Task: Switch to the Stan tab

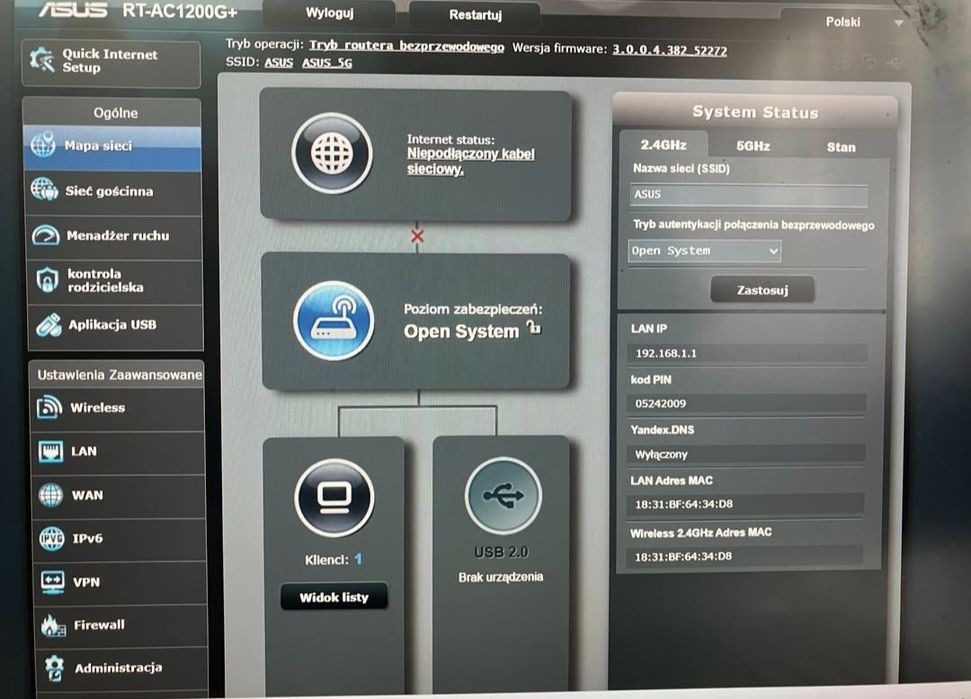Action: (x=841, y=147)
